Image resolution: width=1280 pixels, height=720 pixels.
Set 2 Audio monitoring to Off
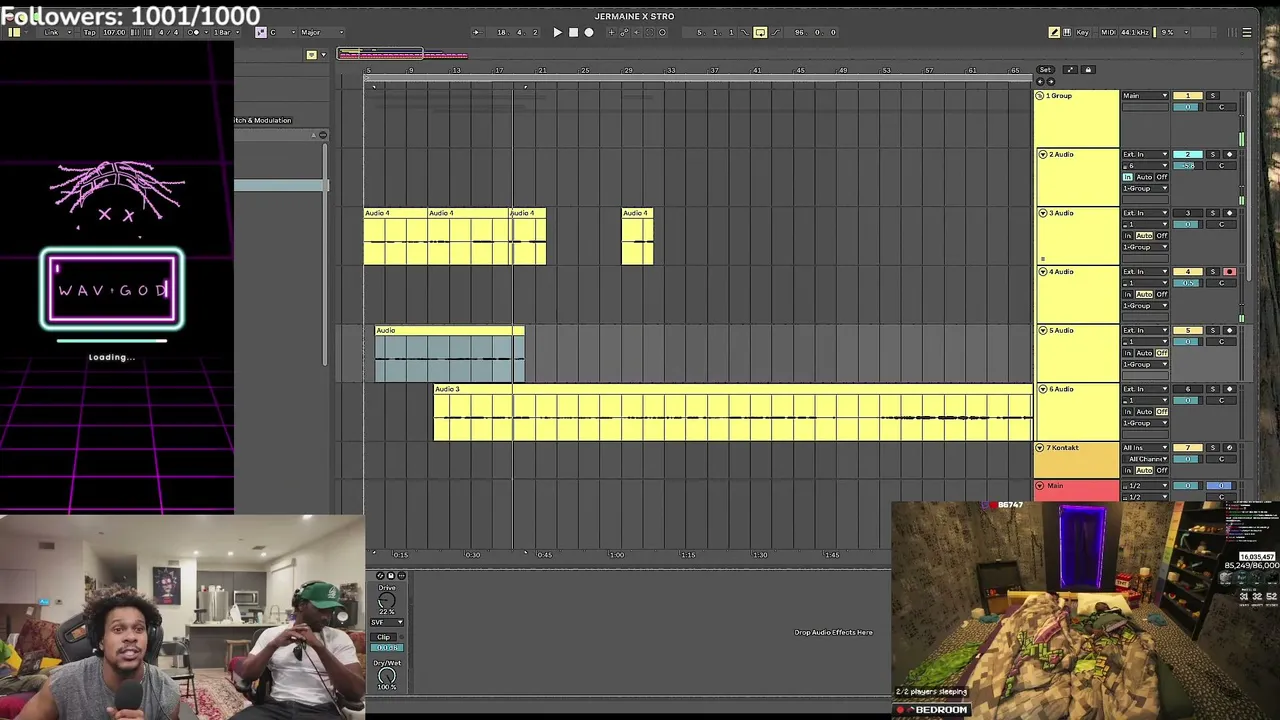[1161, 177]
